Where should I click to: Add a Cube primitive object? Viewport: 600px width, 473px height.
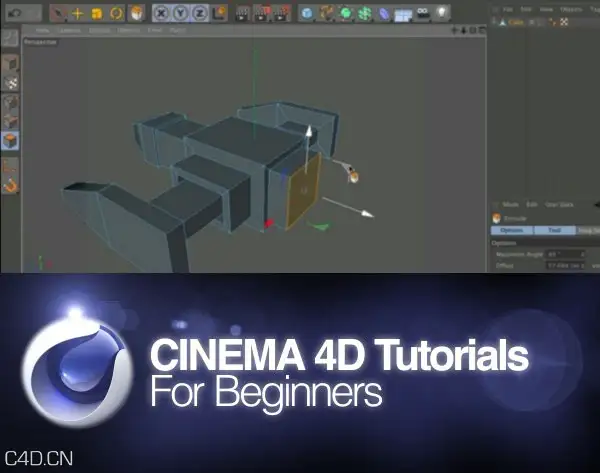[x=307, y=14]
